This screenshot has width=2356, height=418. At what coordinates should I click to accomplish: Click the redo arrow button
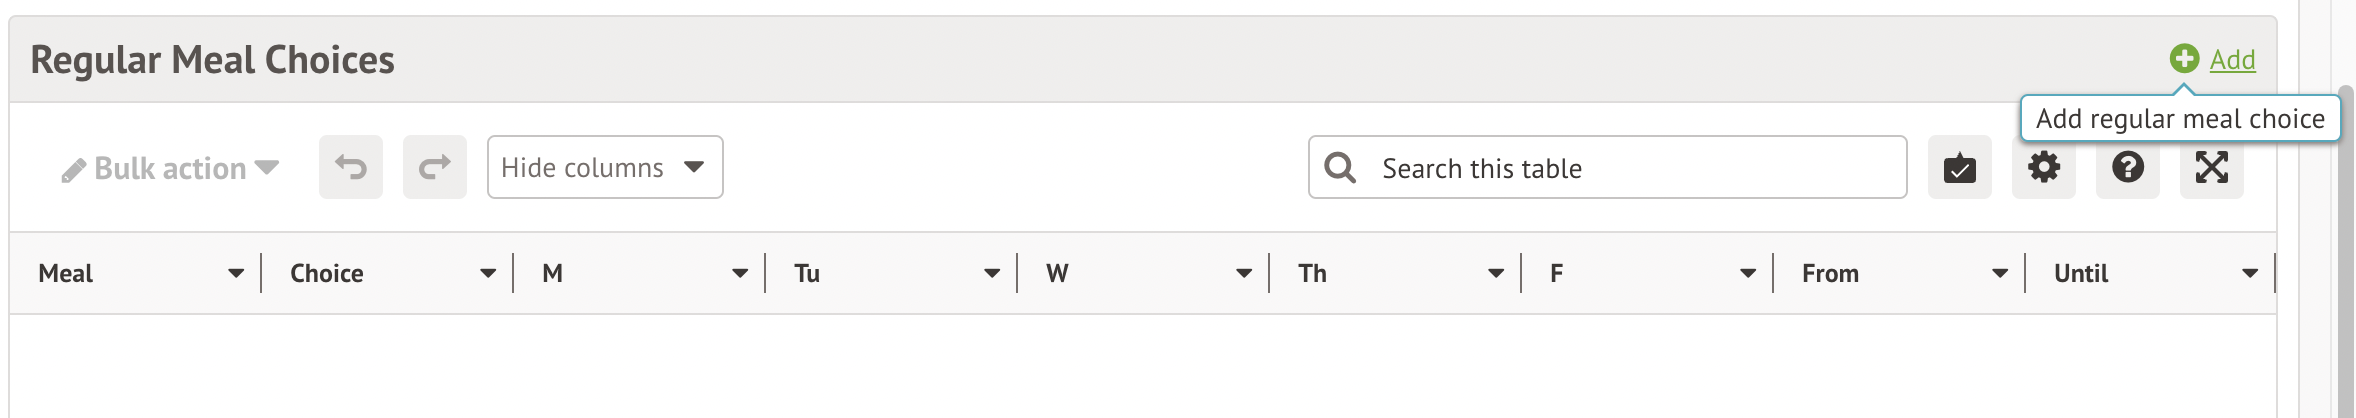tap(435, 167)
